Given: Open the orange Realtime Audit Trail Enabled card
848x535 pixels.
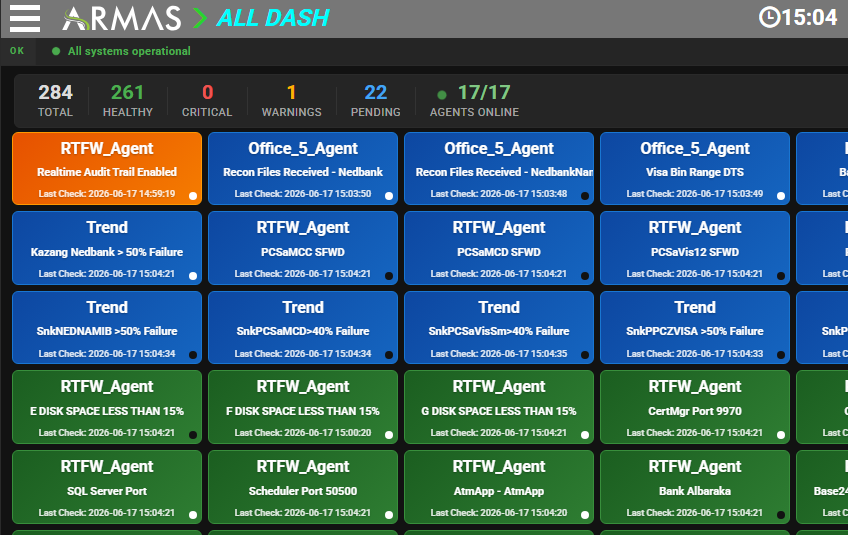Looking at the screenshot, I should coord(107,168).
